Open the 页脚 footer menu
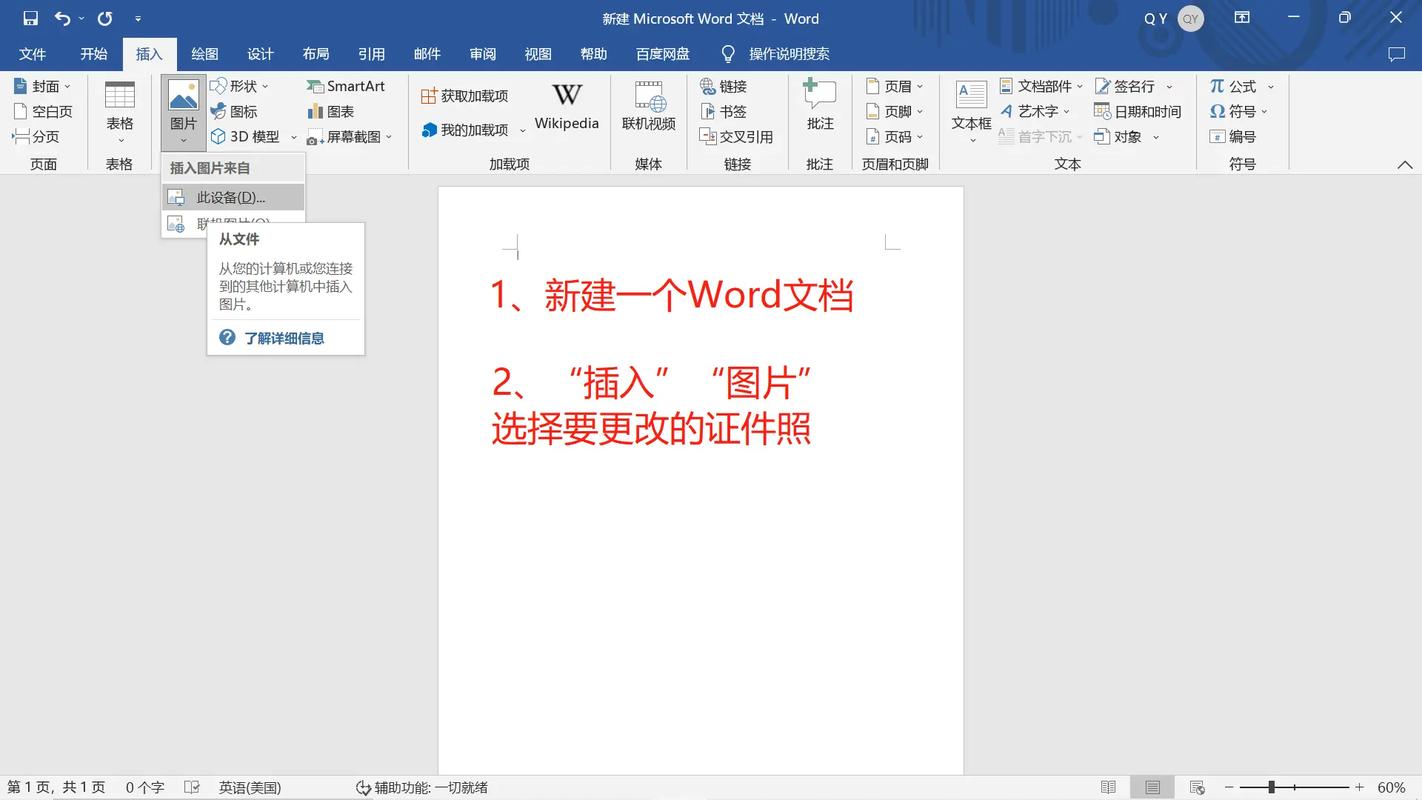This screenshot has width=1422, height=800. point(894,112)
